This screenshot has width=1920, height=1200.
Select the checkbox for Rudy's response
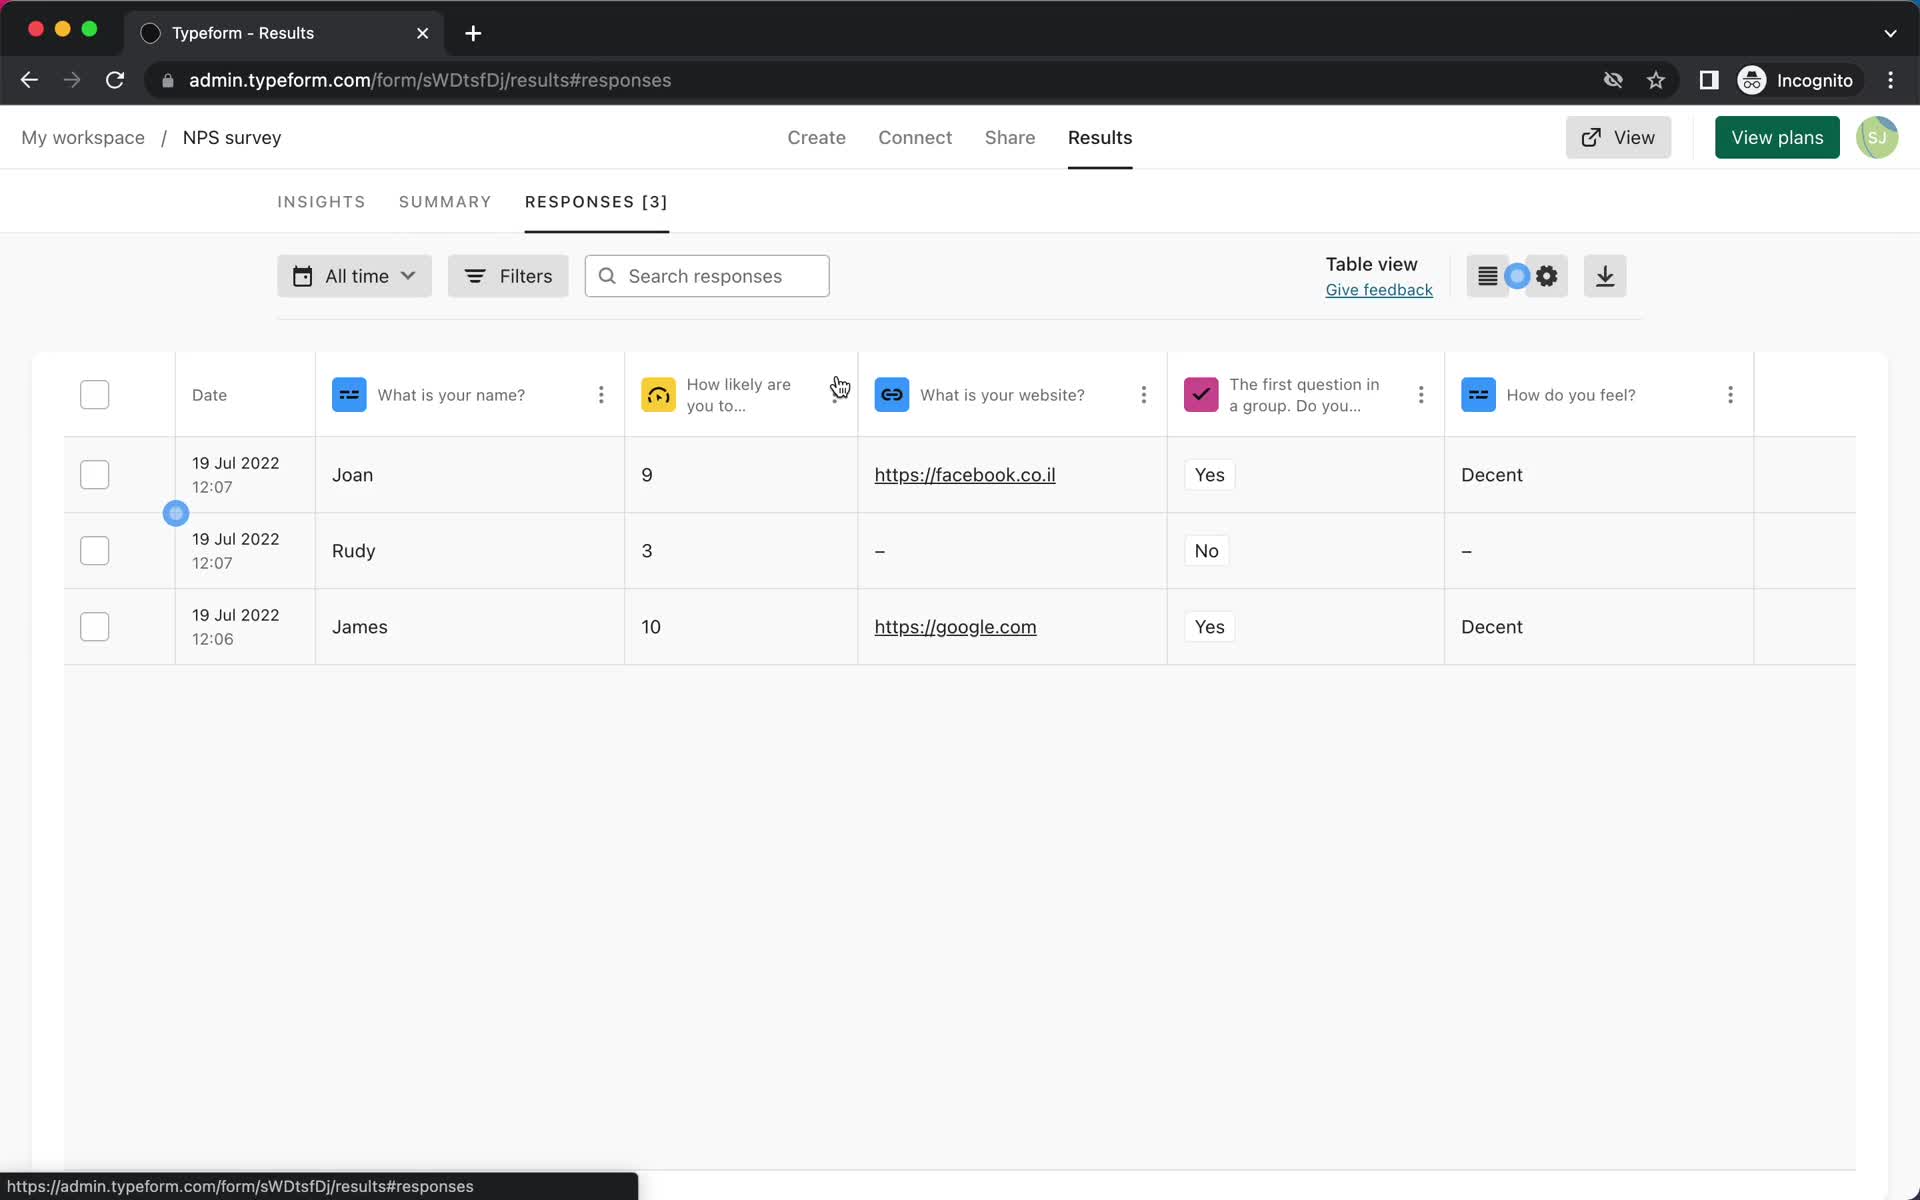click(x=94, y=550)
